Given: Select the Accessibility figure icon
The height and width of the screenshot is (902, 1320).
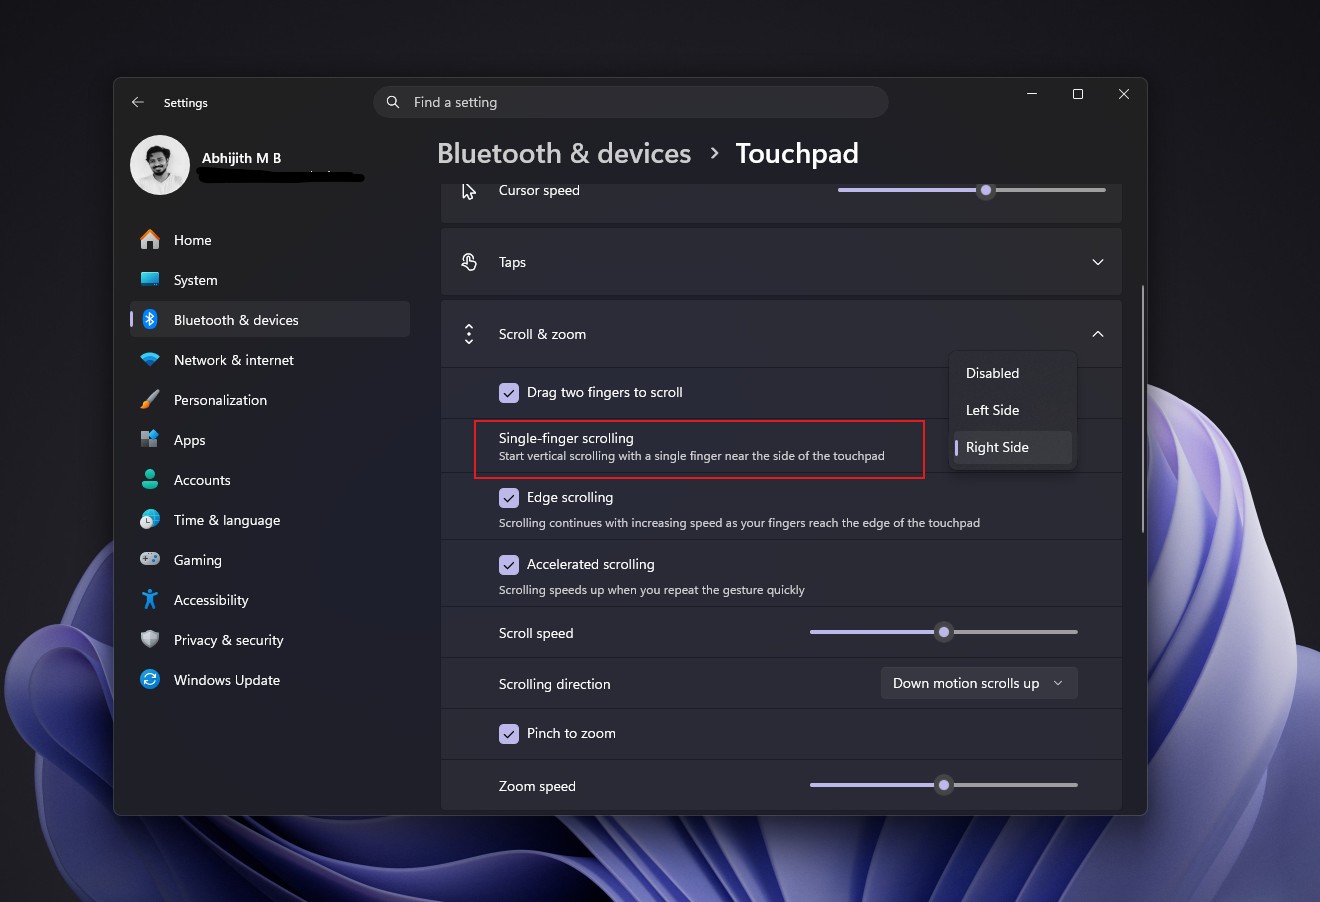Looking at the screenshot, I should click(150, 600).
